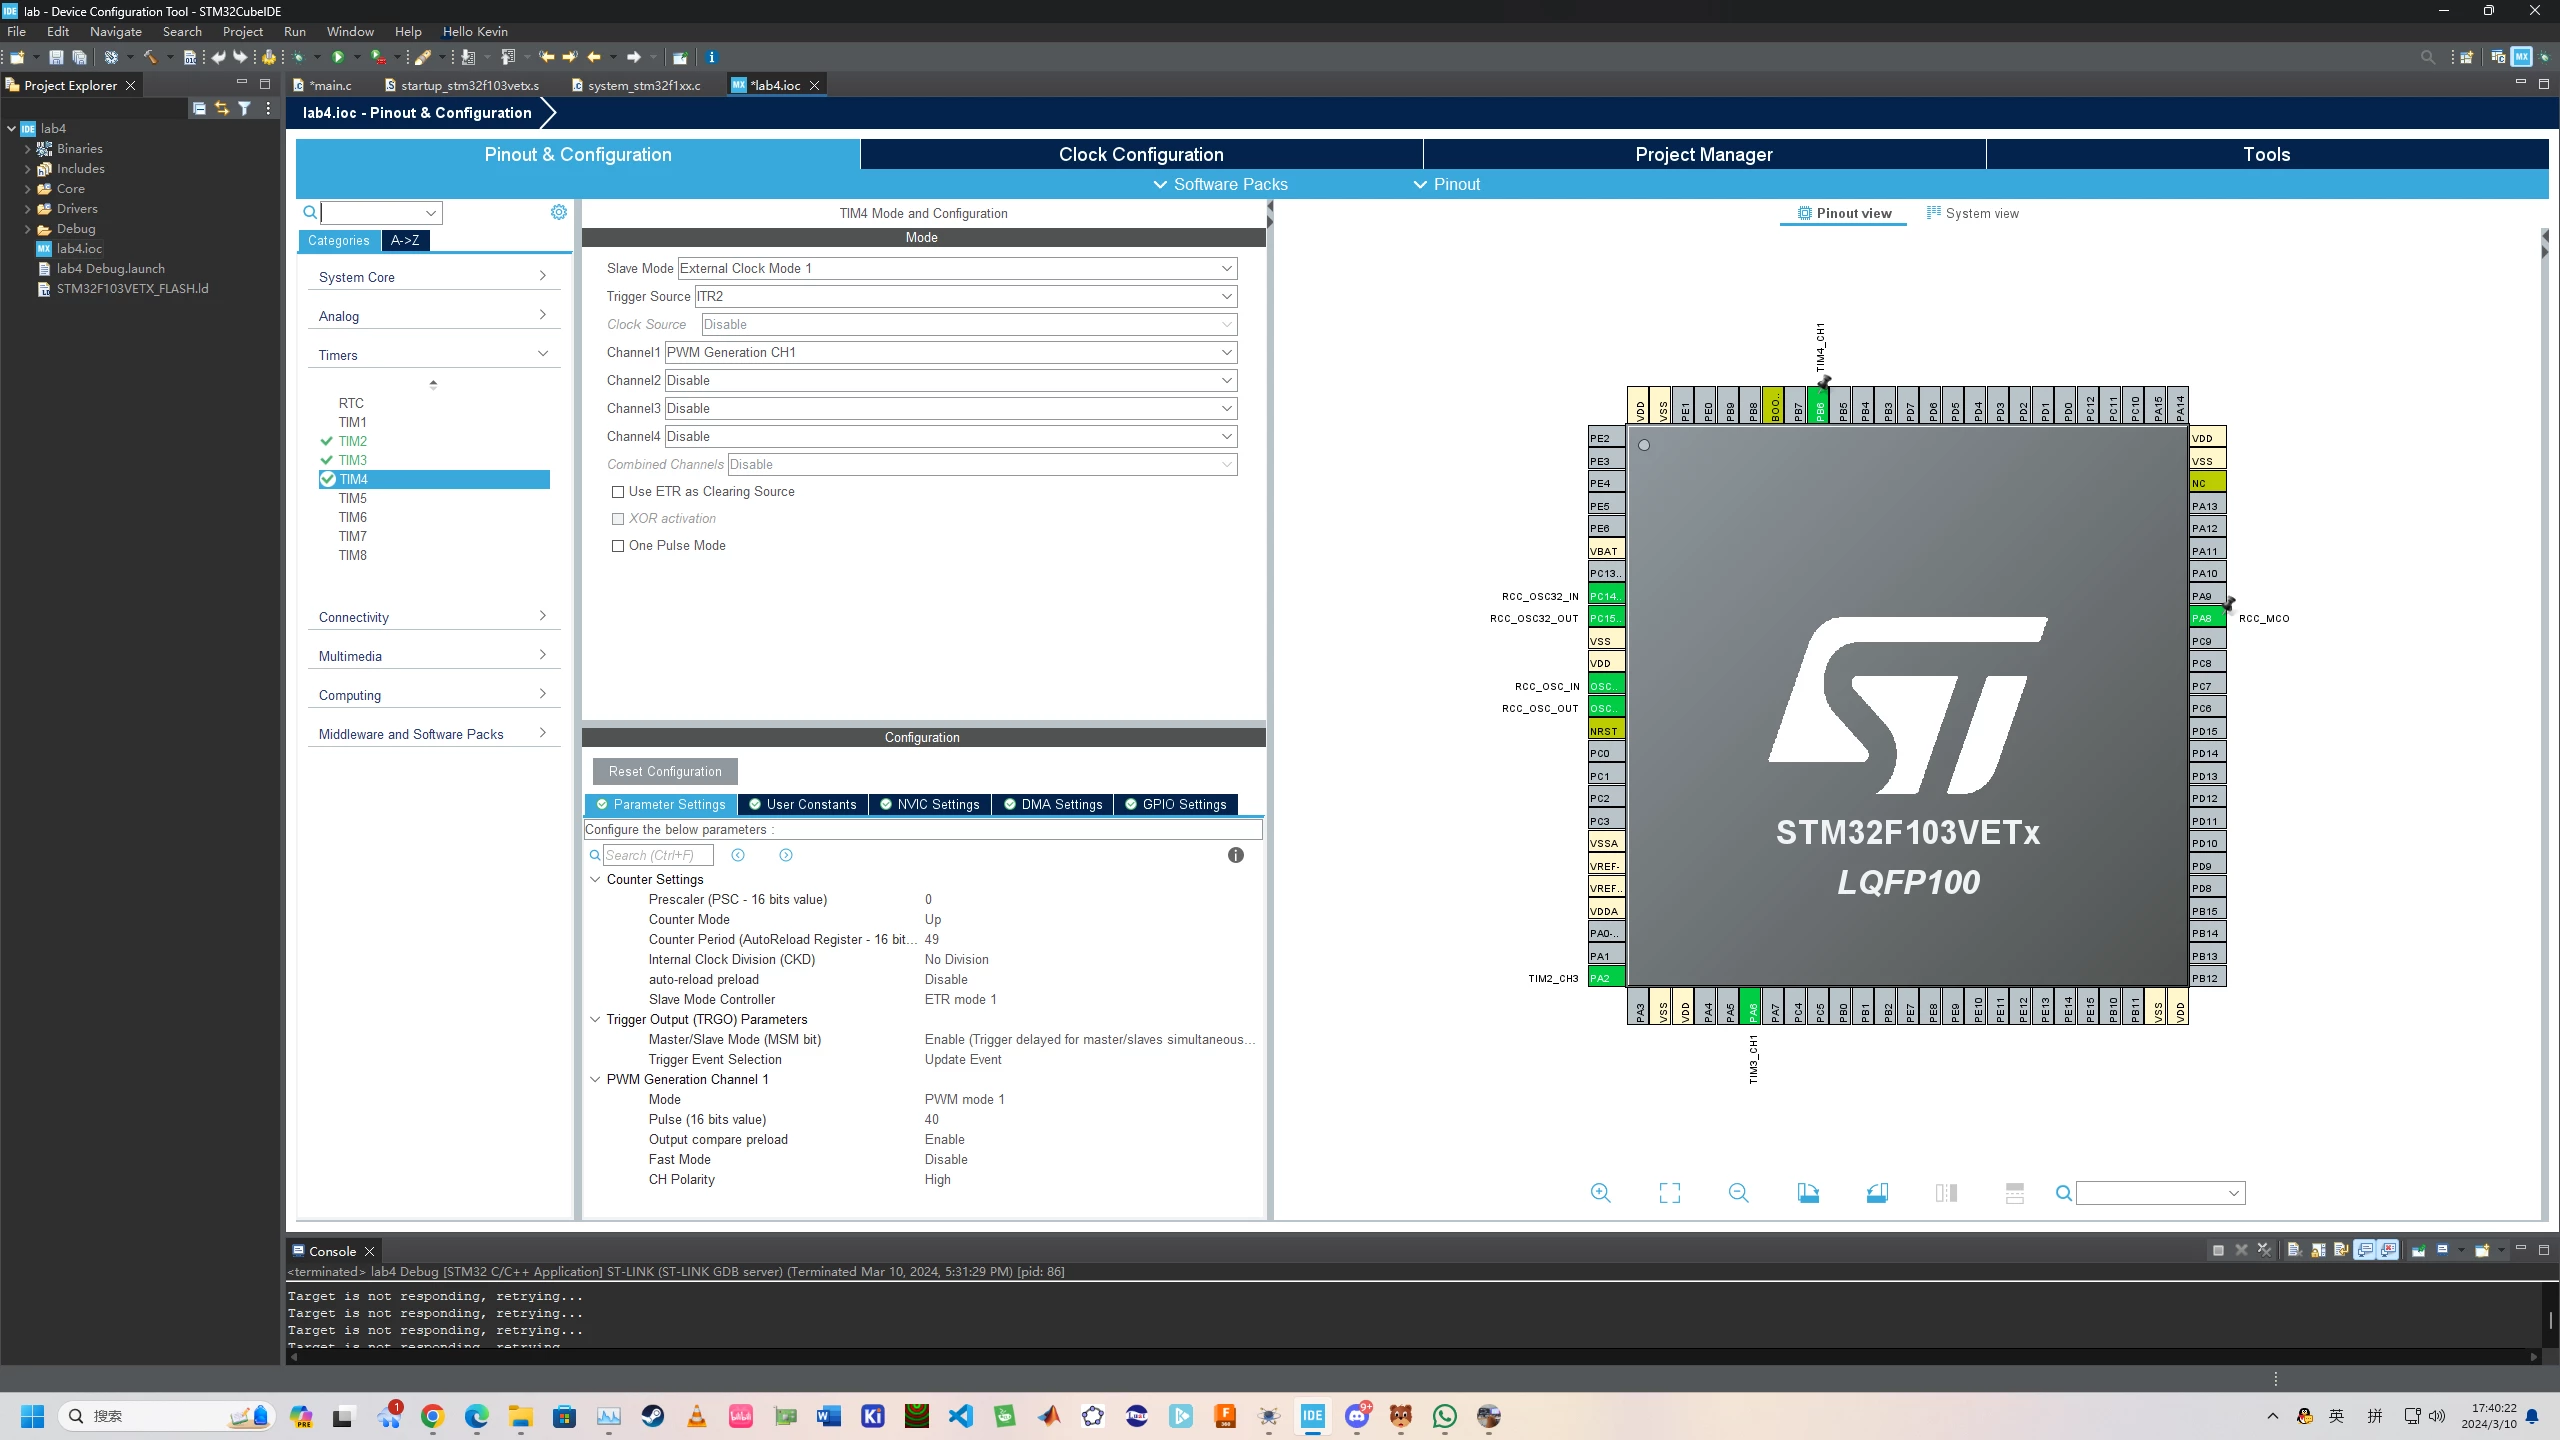Open the Channel3 dropdown
This screenshot has width=2560, height=1440.
[951, 408]
